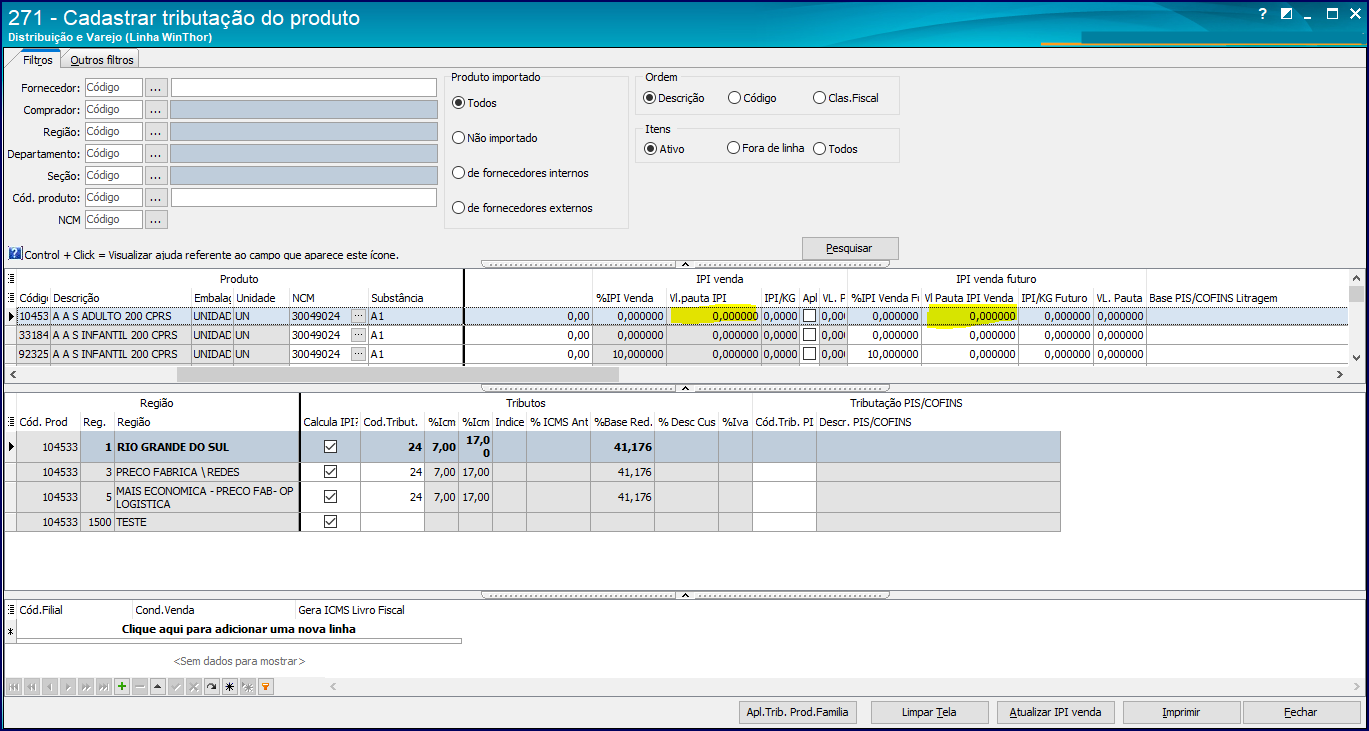
Task: Click product grid horizontal scrollbar thumb
Action: click(398, 374)
